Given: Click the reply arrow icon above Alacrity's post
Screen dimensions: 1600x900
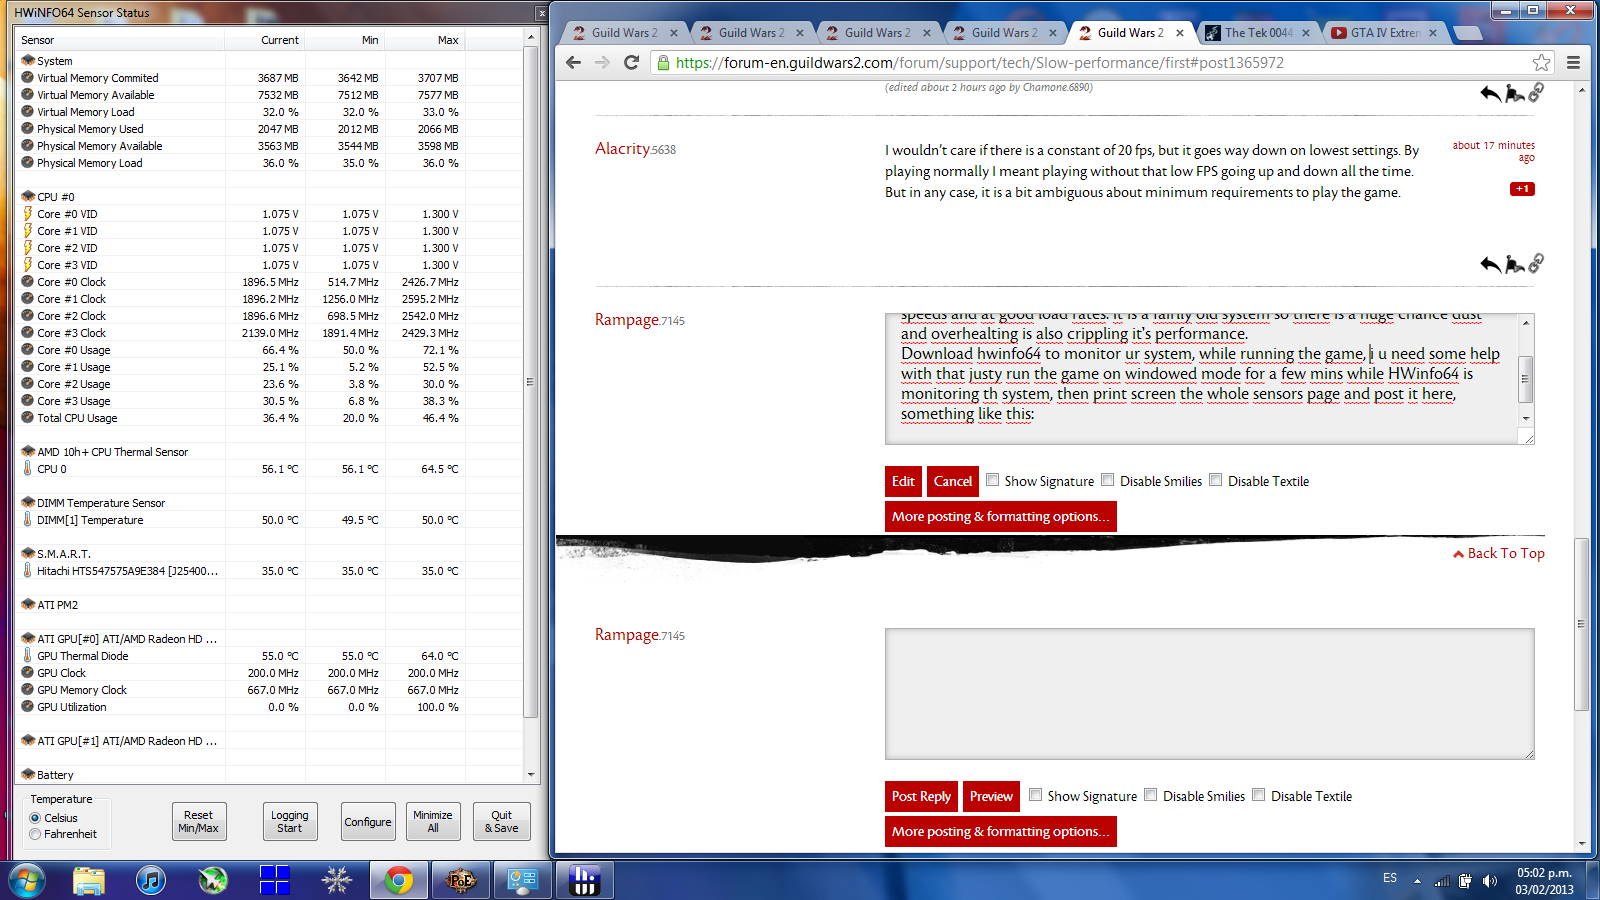Looking at the screenshot, I should [1490, 93].
